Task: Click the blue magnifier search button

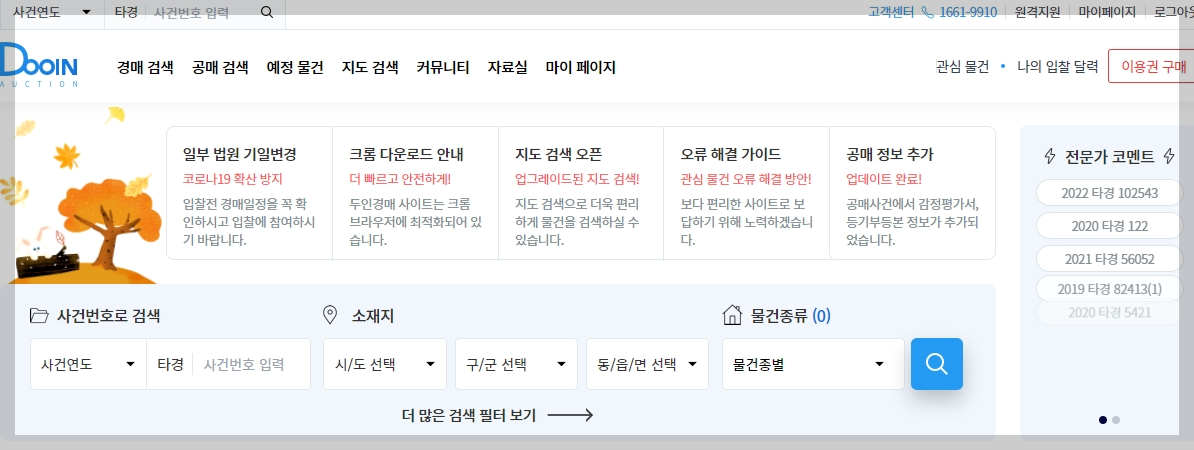Action: pos(937,364)
